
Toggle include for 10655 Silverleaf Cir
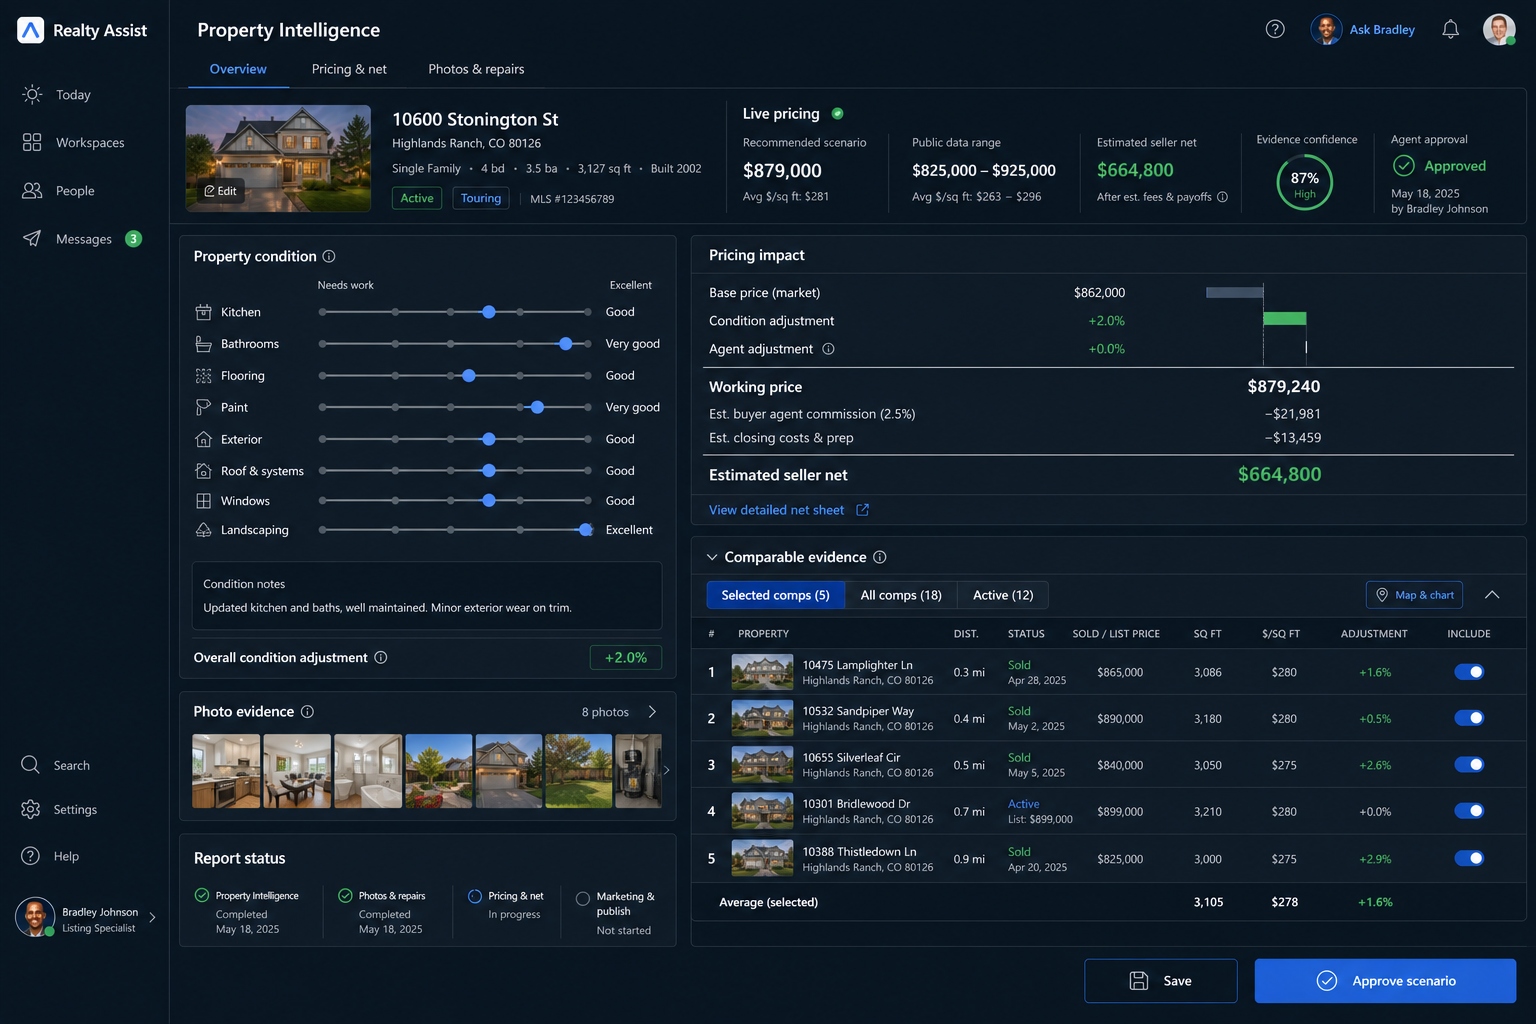pyautogui.click(x=1469, y=765)
